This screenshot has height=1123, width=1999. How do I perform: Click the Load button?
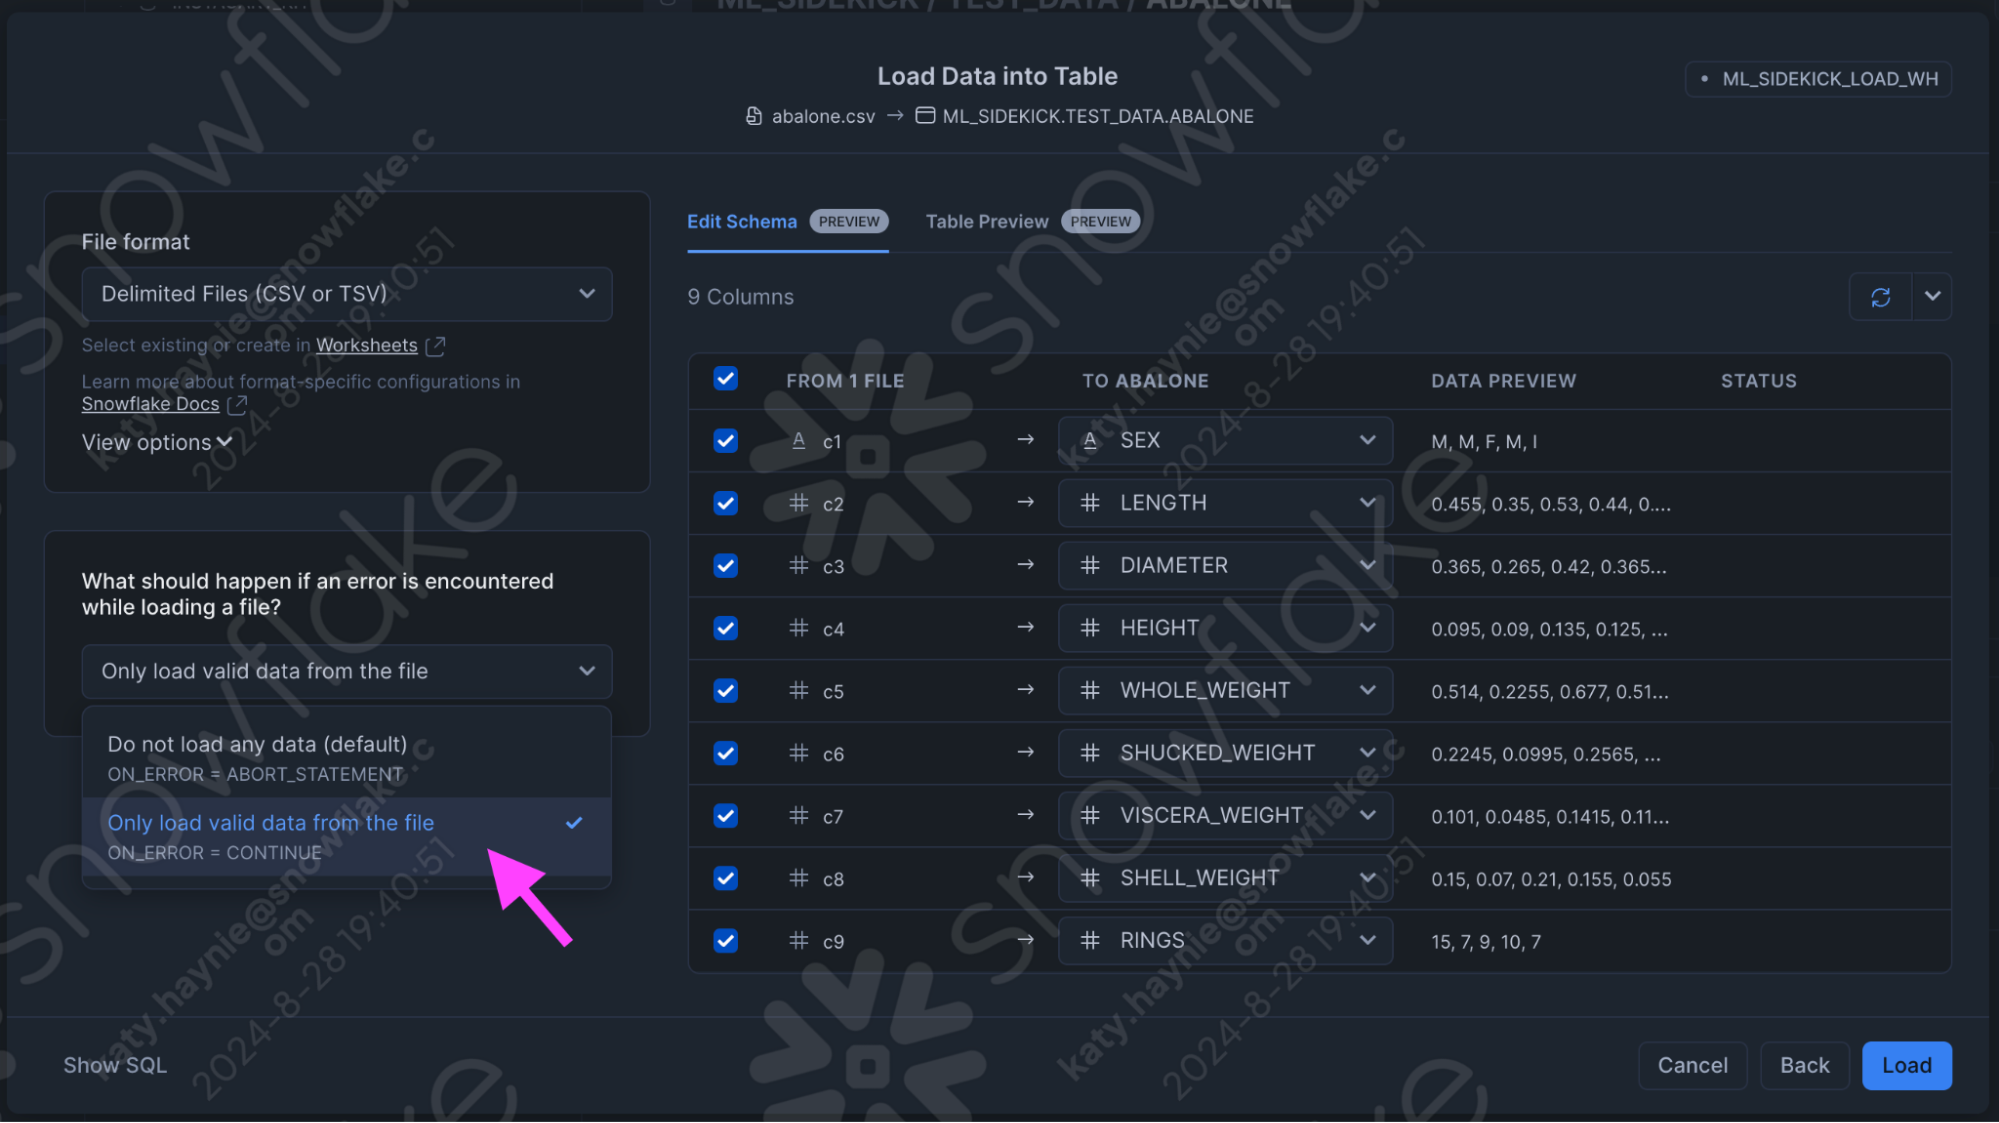click(x=1906, y=1066)
